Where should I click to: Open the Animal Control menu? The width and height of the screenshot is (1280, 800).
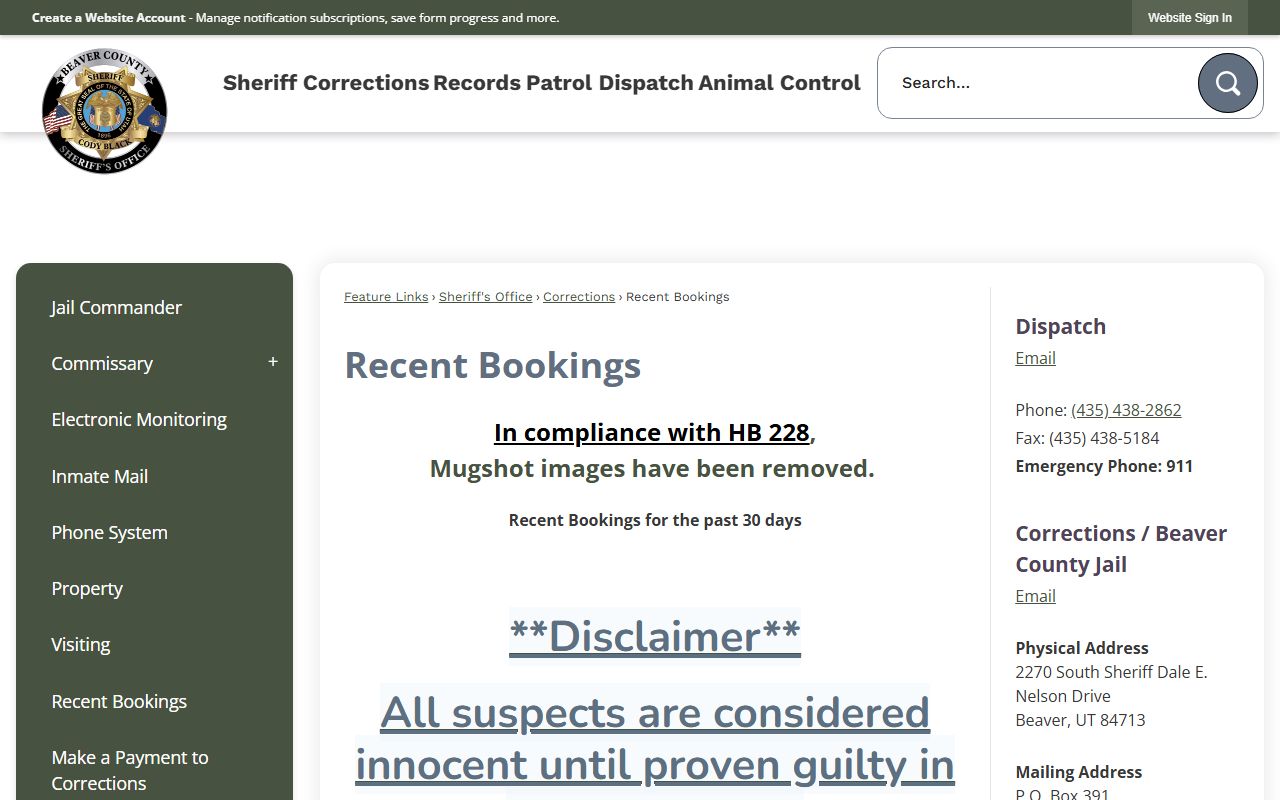coord(779,83)
